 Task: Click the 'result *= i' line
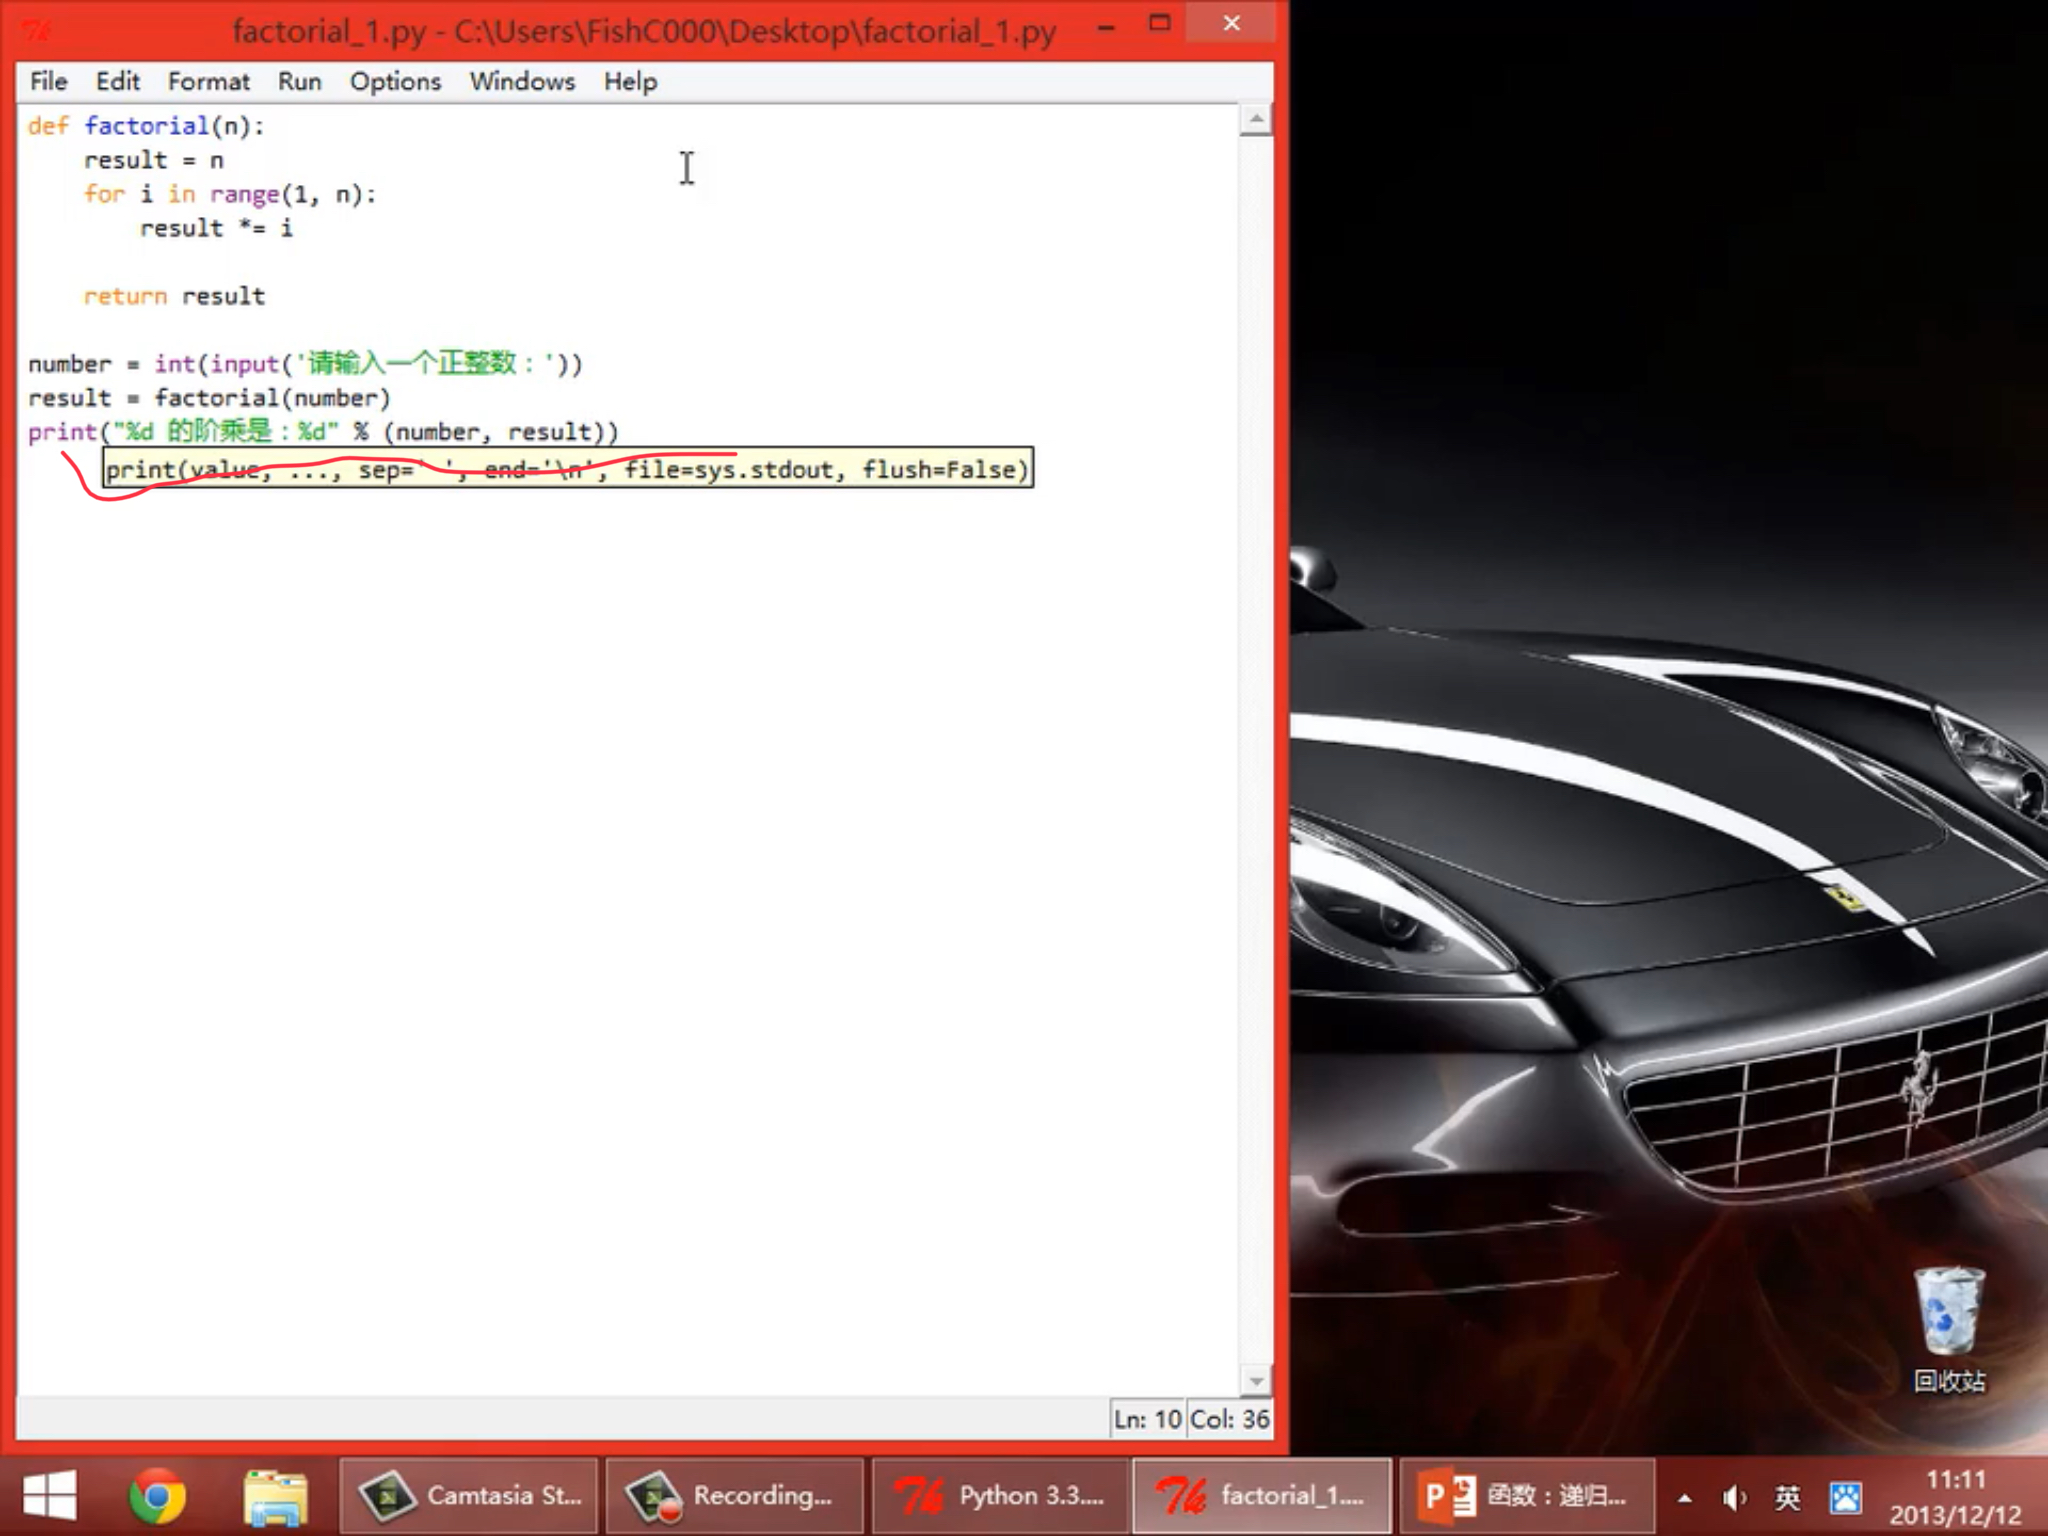[216, 228]
